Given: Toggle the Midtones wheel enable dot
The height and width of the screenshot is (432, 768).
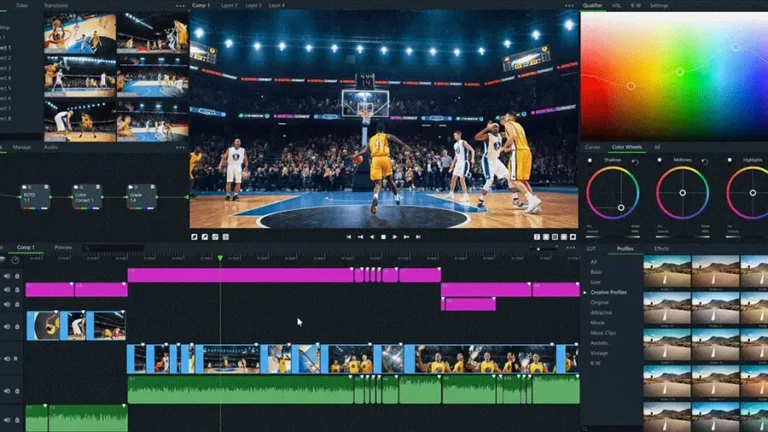Looking at the screenshot, I should click(660, 160).
